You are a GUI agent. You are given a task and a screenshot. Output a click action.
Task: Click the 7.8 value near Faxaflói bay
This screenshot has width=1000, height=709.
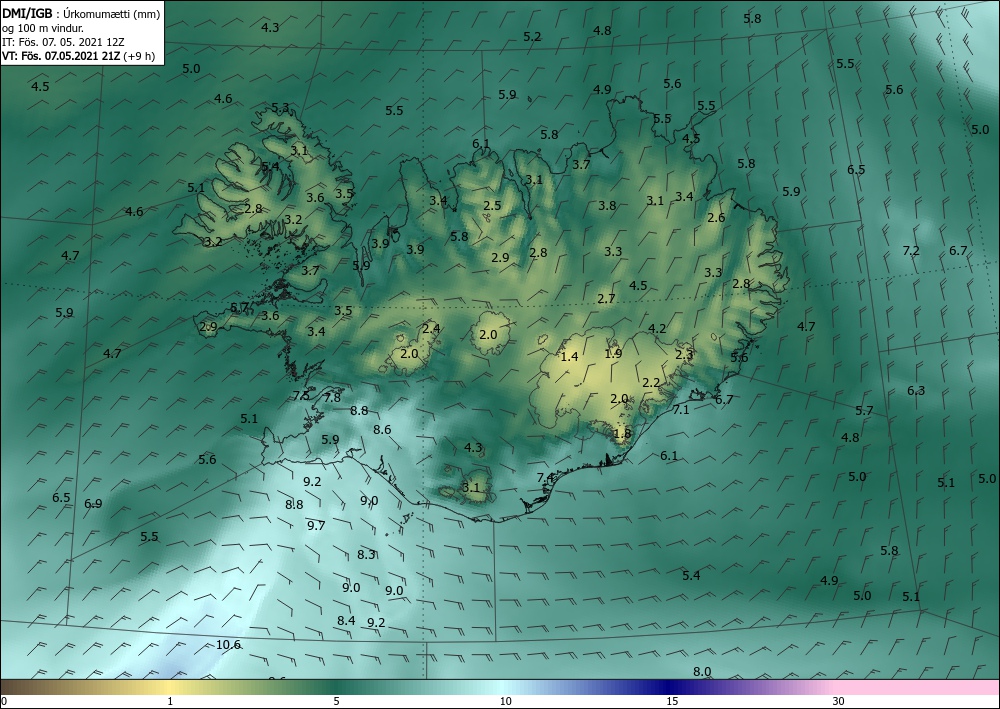(332, 397)
